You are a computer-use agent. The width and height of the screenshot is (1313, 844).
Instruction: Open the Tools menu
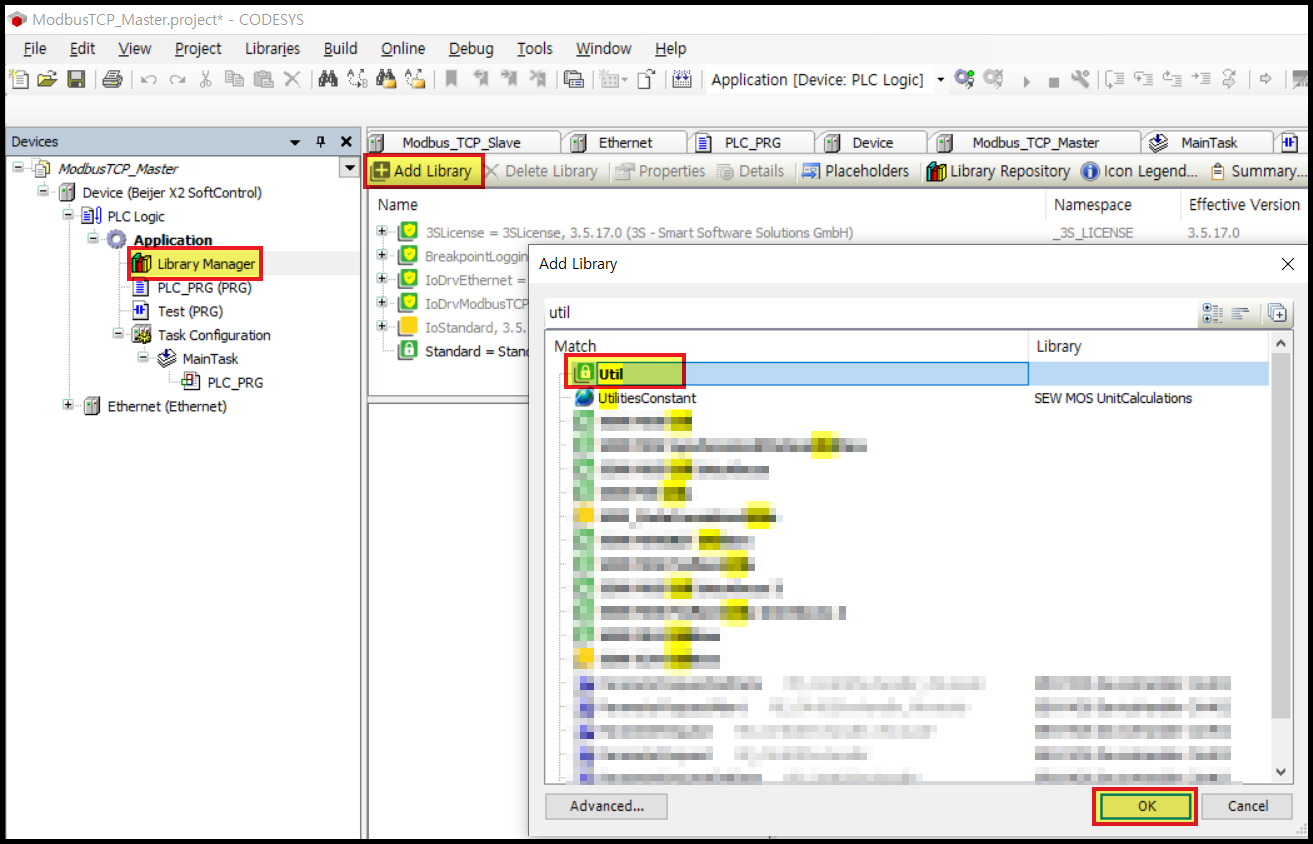pos(535,48)
